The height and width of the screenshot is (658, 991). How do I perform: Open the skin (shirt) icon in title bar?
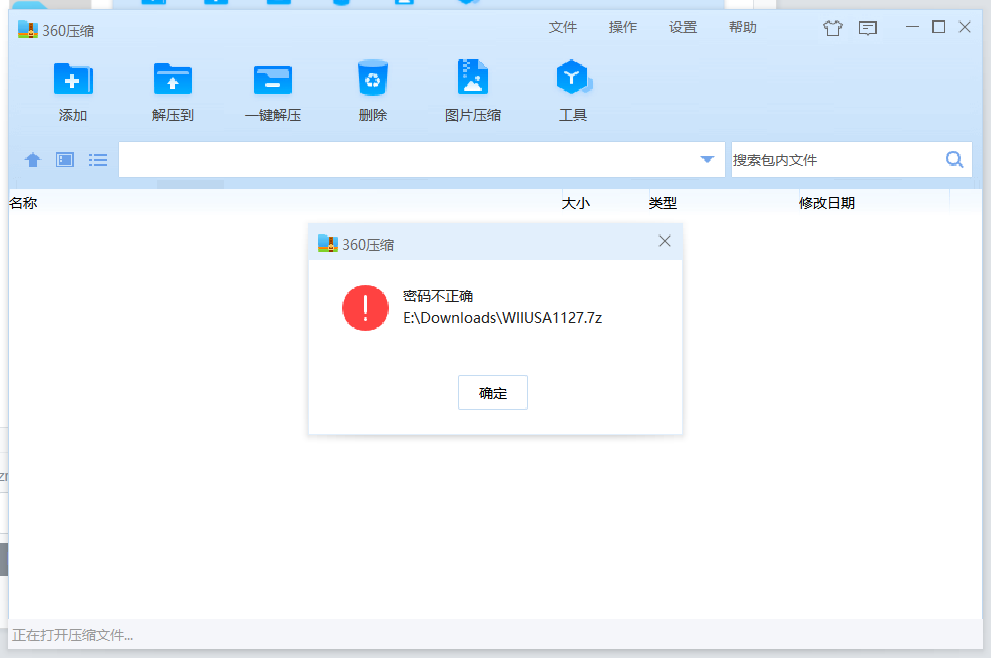tap(833, 28)
